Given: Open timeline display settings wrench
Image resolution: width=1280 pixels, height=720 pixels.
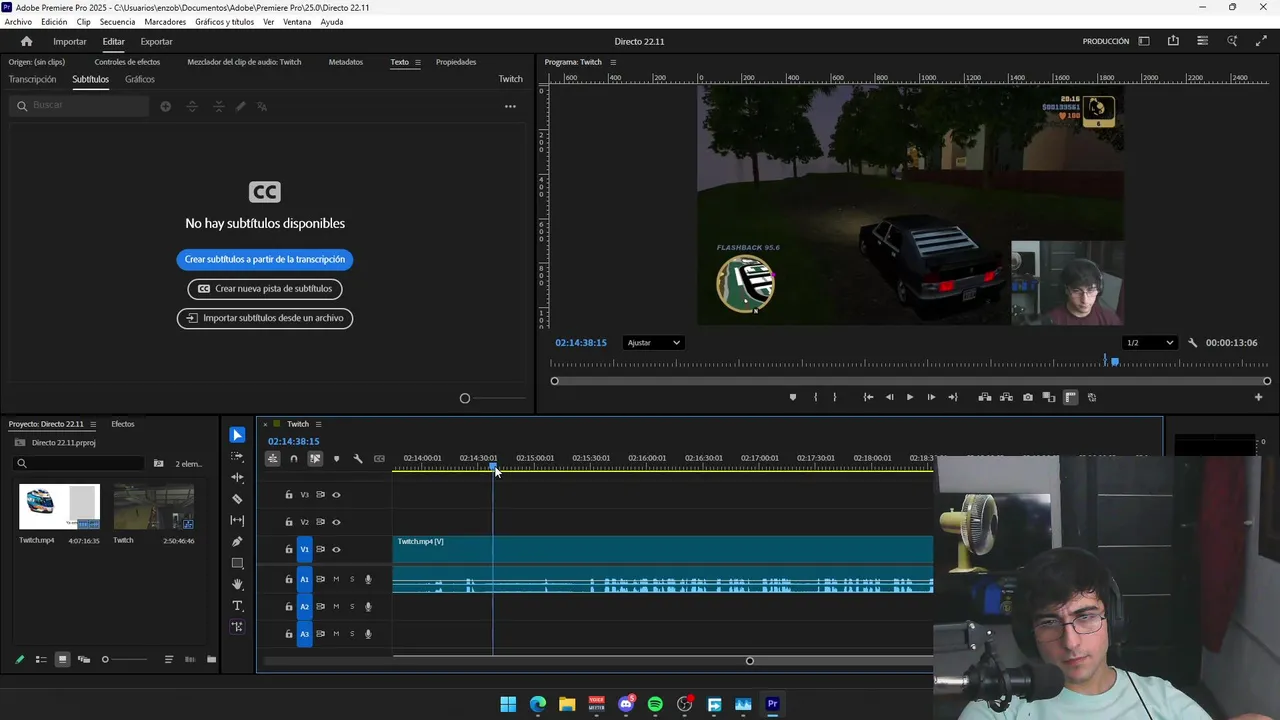Looking at the screenshot, I should tap(358, 459).
